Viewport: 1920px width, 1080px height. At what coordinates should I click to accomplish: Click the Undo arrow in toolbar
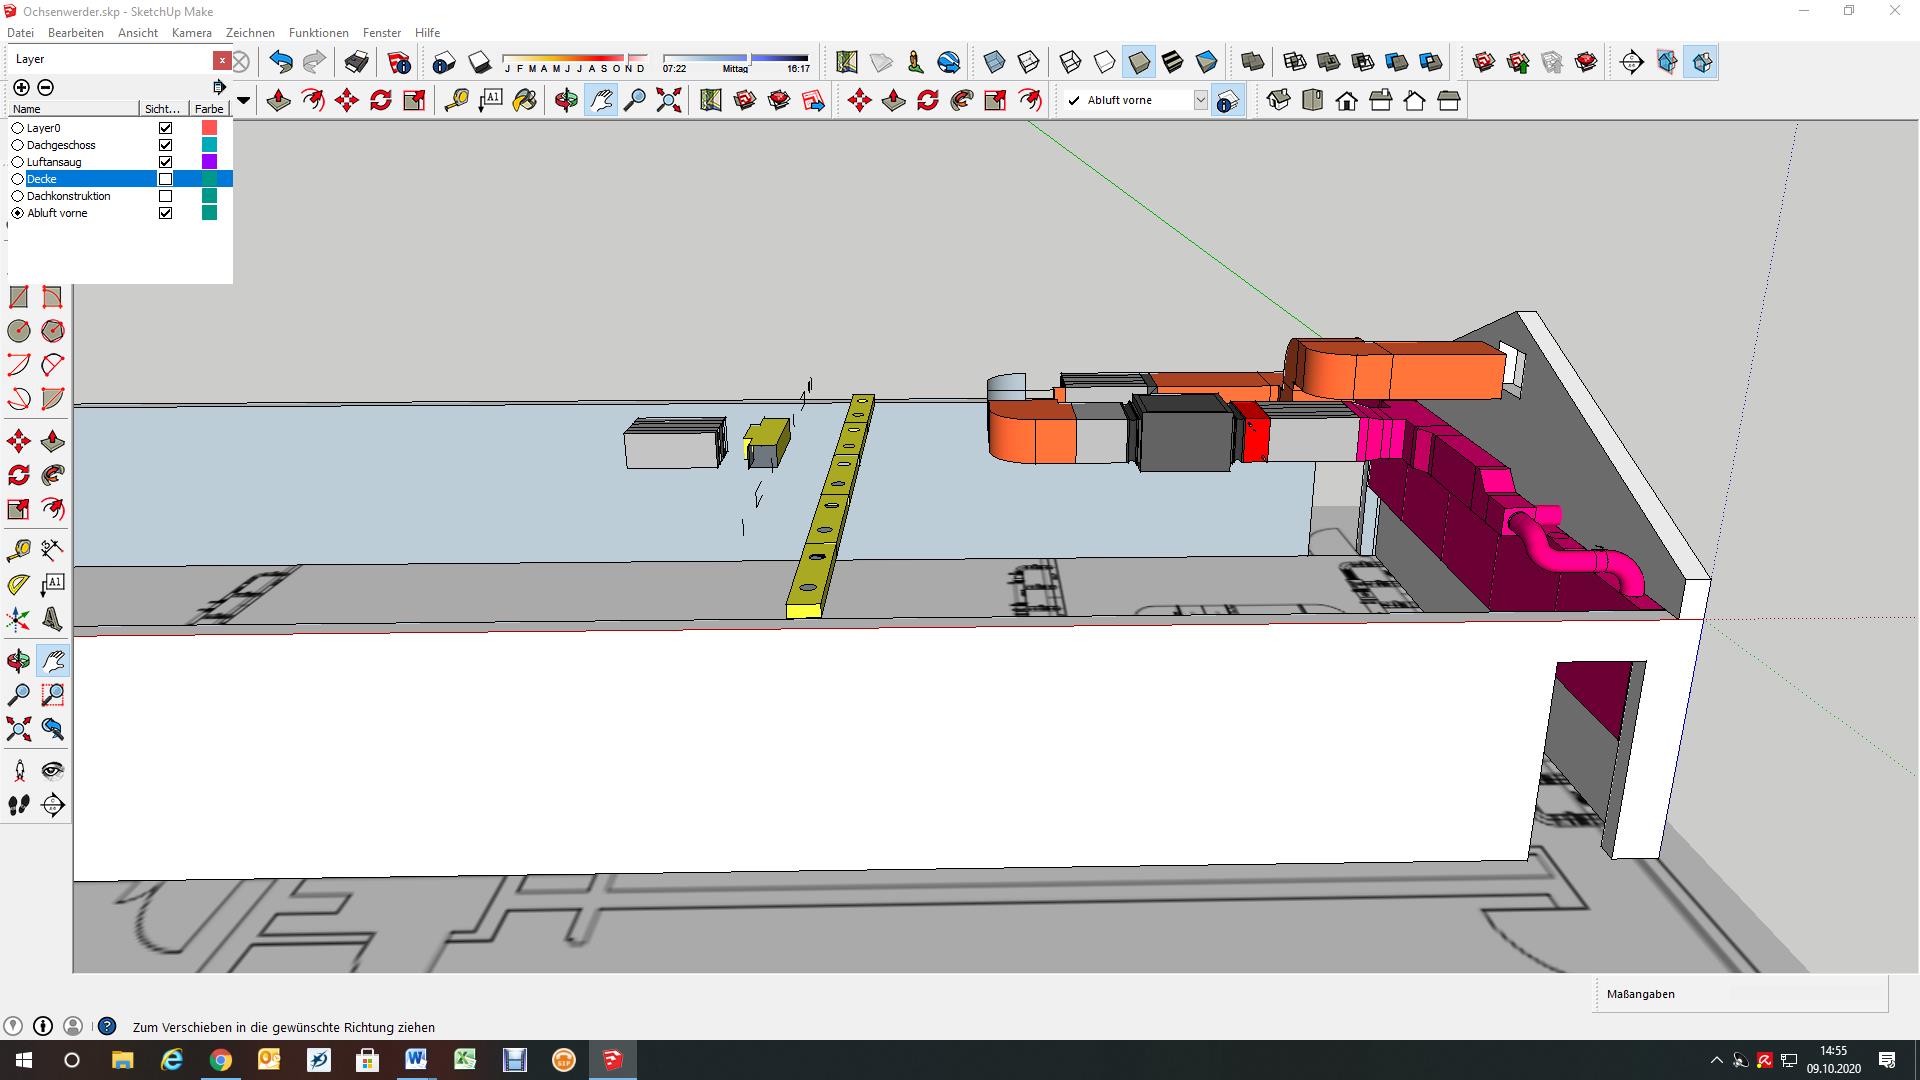pyautogui.click(x=281, y=63)
